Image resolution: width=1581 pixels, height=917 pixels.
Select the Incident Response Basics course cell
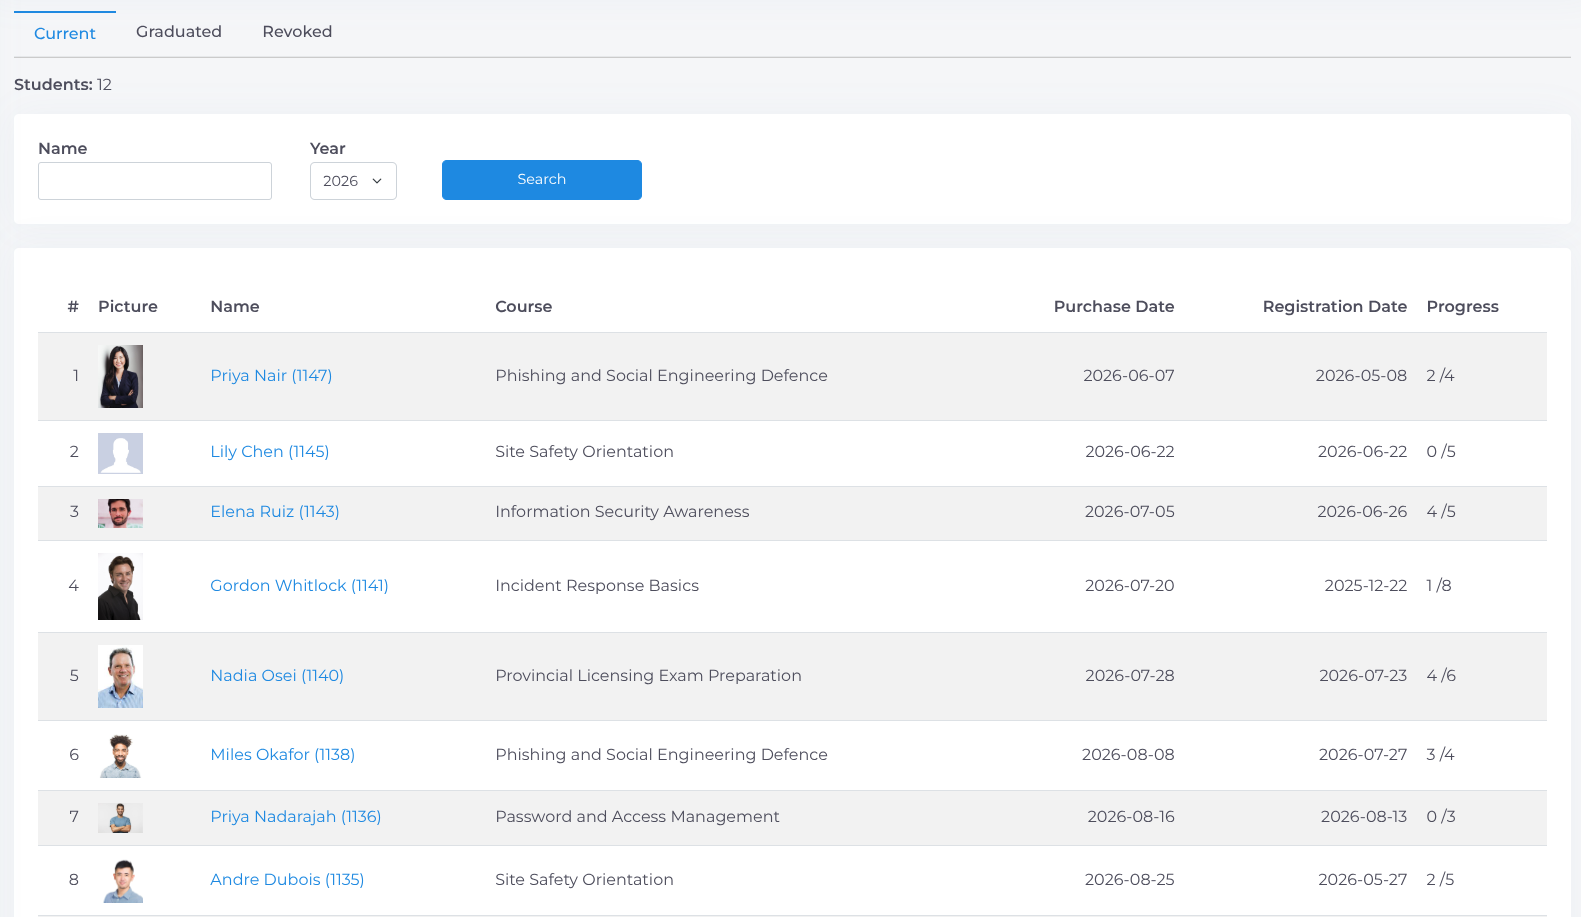[597, 586]
